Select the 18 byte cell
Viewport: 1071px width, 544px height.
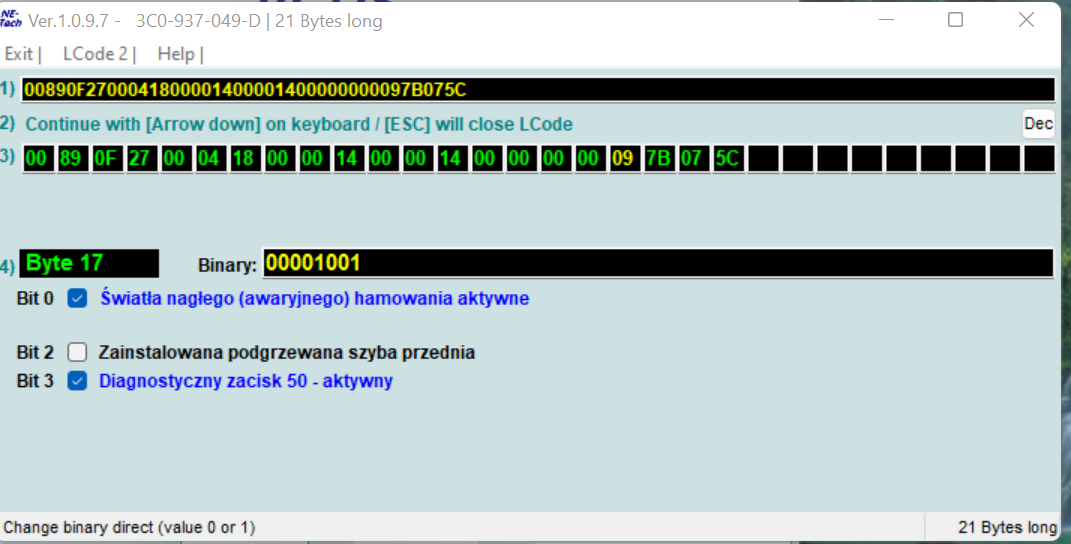click(x=246, y=159)
